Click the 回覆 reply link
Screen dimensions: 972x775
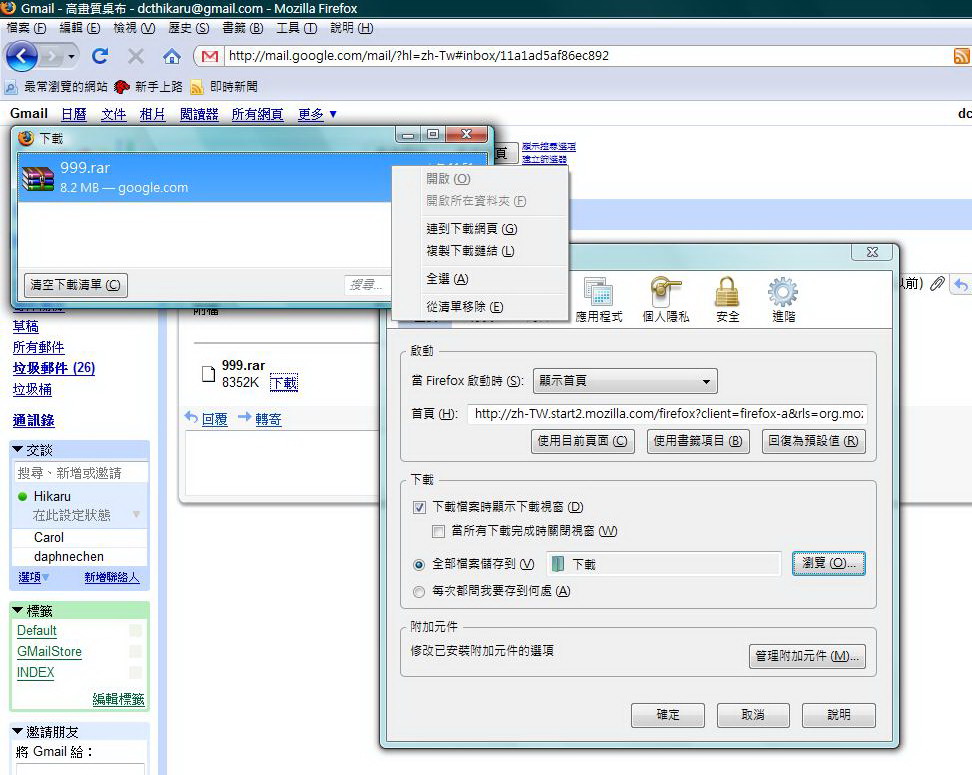[214, 419]
